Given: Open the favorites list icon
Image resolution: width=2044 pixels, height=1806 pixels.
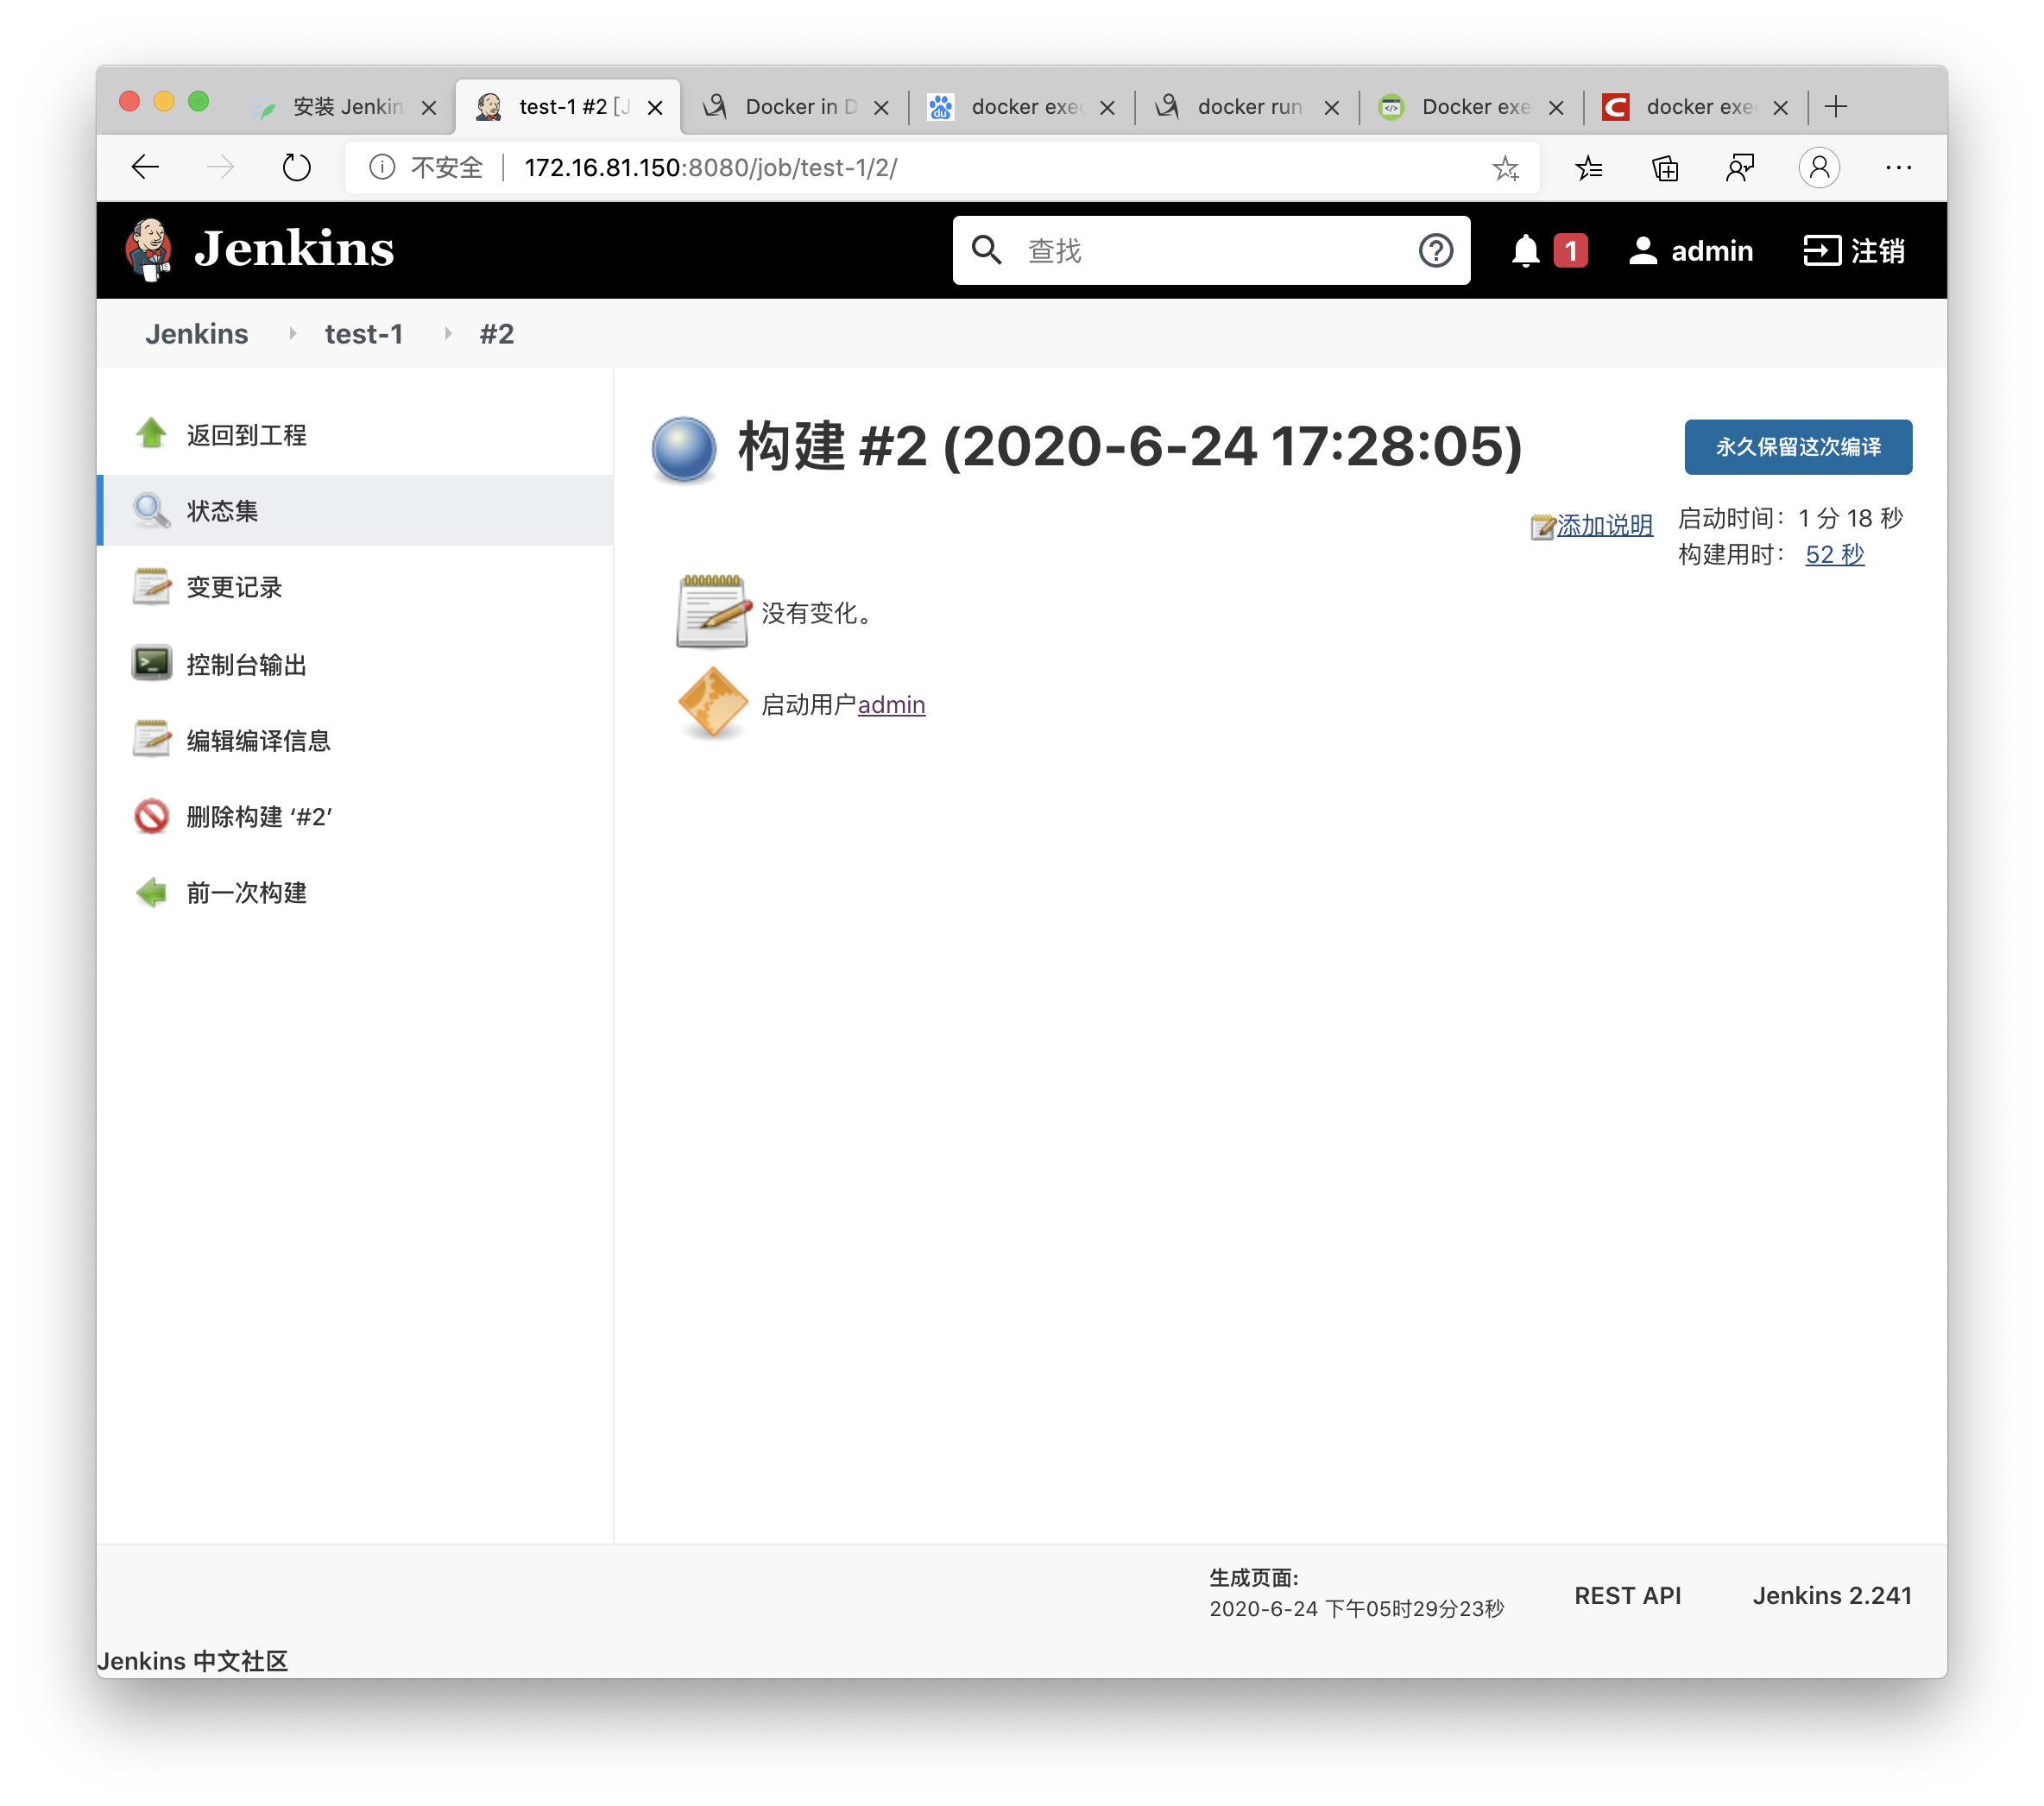Looking at the screenshot, I should coord(1588,167).
